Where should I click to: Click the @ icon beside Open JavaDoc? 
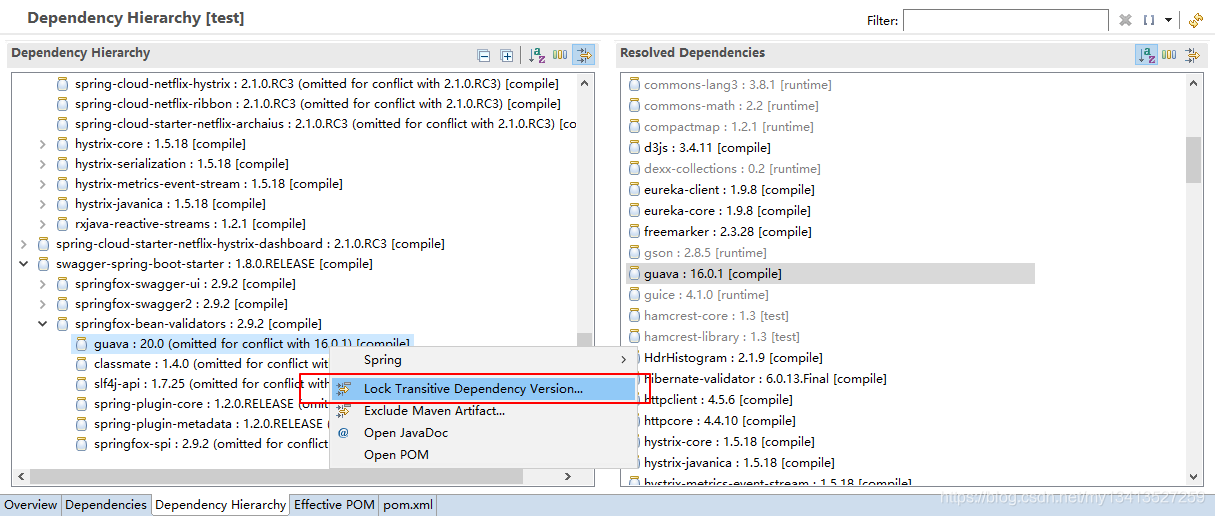coord(344,433)
